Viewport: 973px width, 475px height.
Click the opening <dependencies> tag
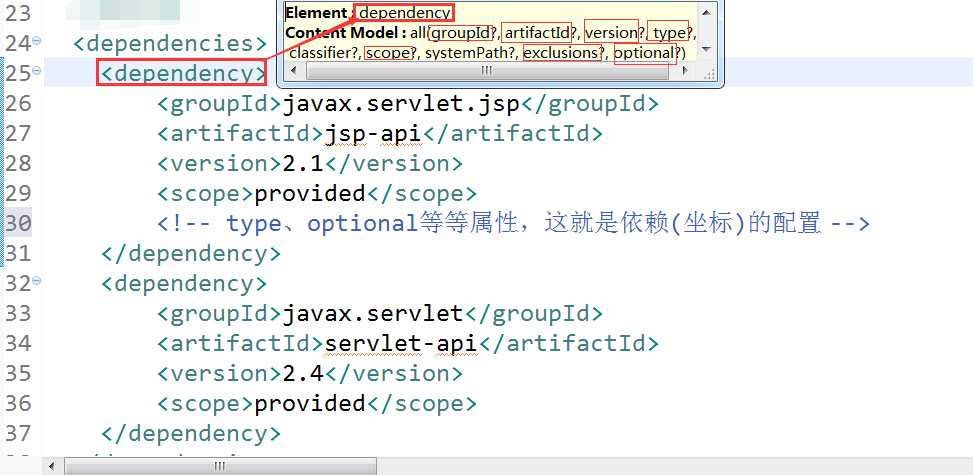[170, 44]
